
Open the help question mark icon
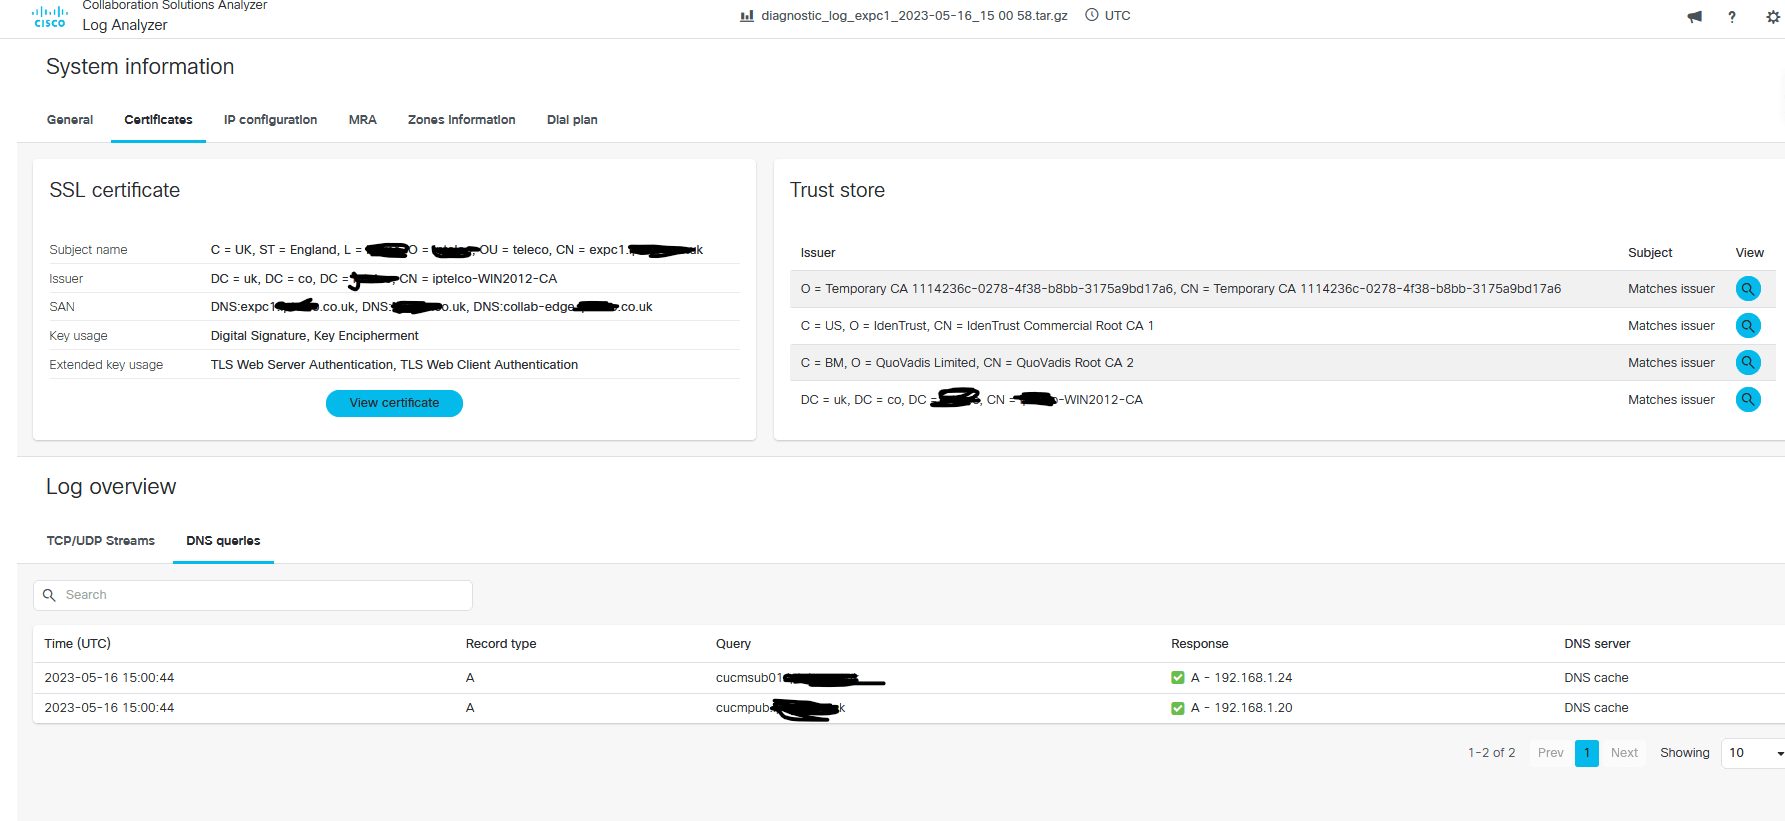click(1732, 16)
